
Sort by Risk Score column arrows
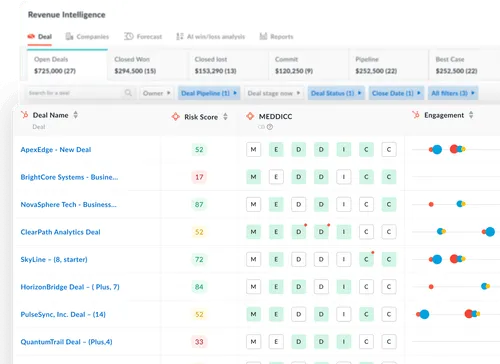tap(225, 117)
